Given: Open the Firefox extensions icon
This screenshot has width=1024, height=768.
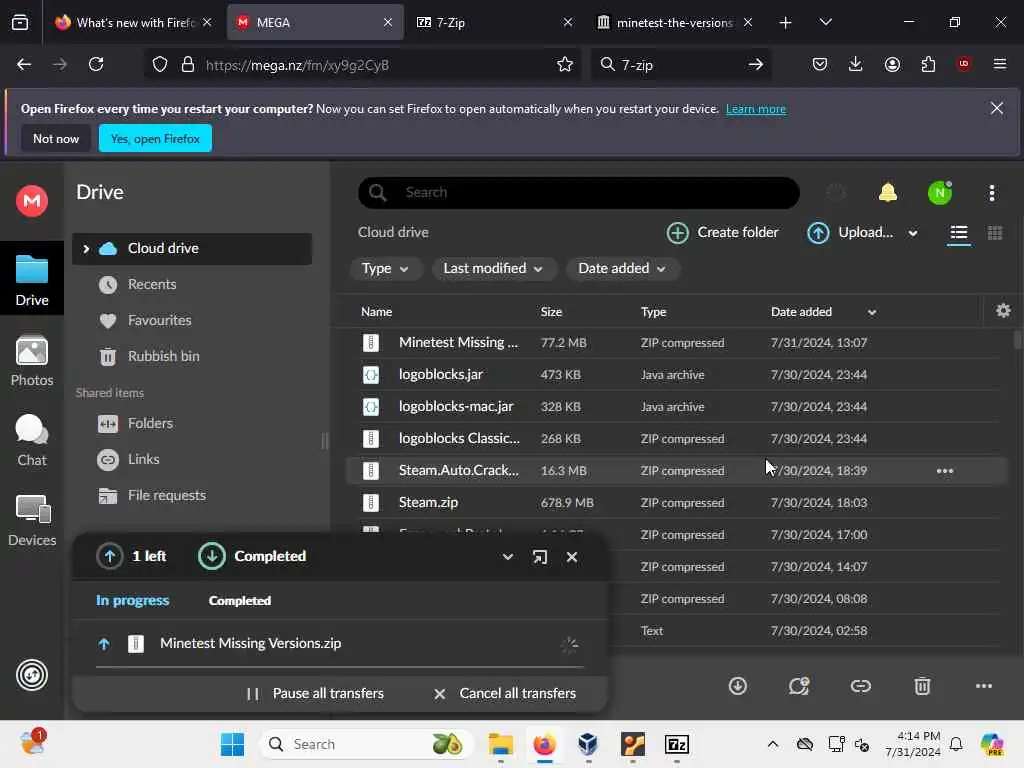Looking at the screenshot, I should coord(928,64).
